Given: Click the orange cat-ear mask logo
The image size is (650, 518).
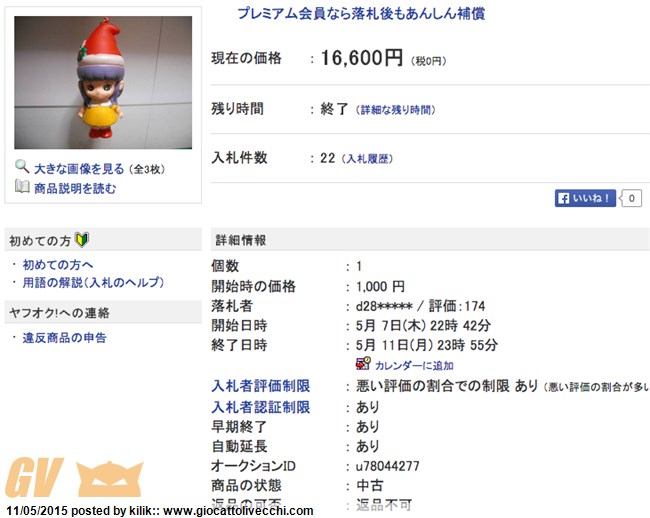Looking at the screenshot, I should point(110,478).
